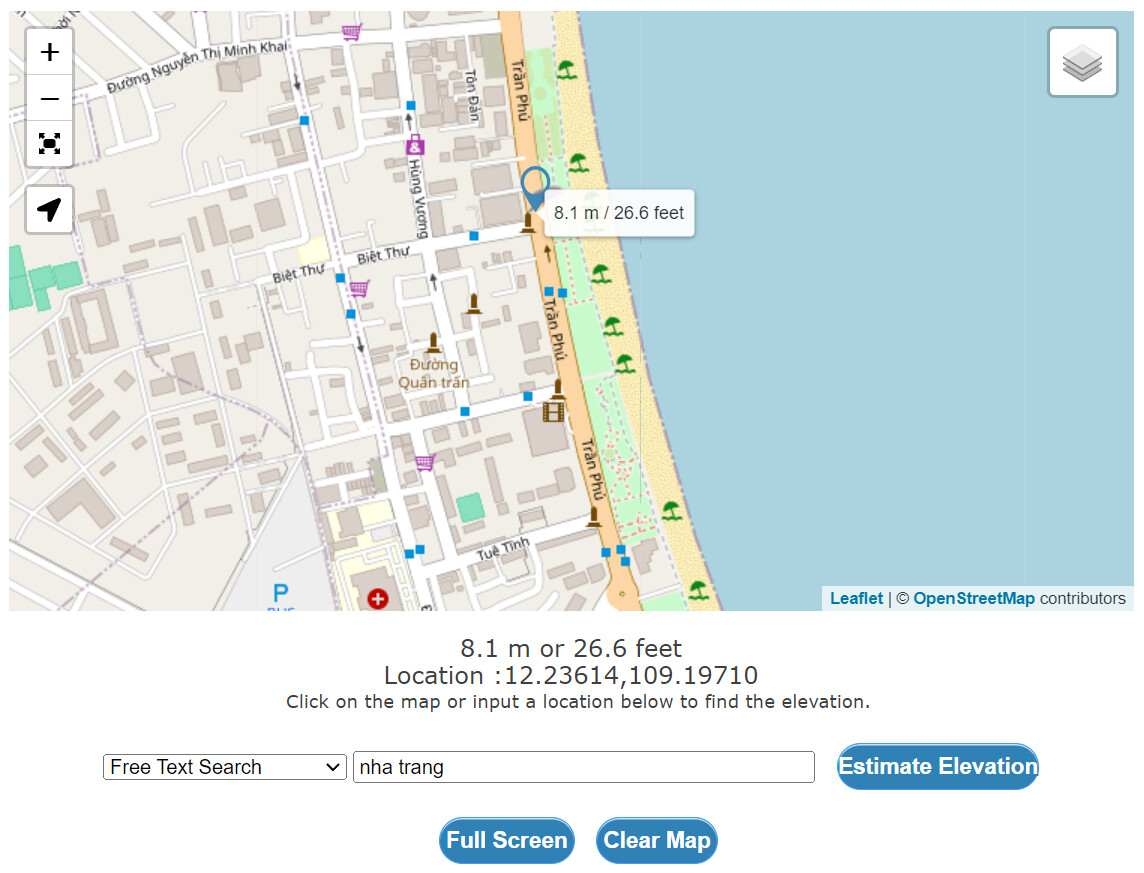
Task: Click the blue location marker pin
Action: pyautogui.click(x=535, y=184)
